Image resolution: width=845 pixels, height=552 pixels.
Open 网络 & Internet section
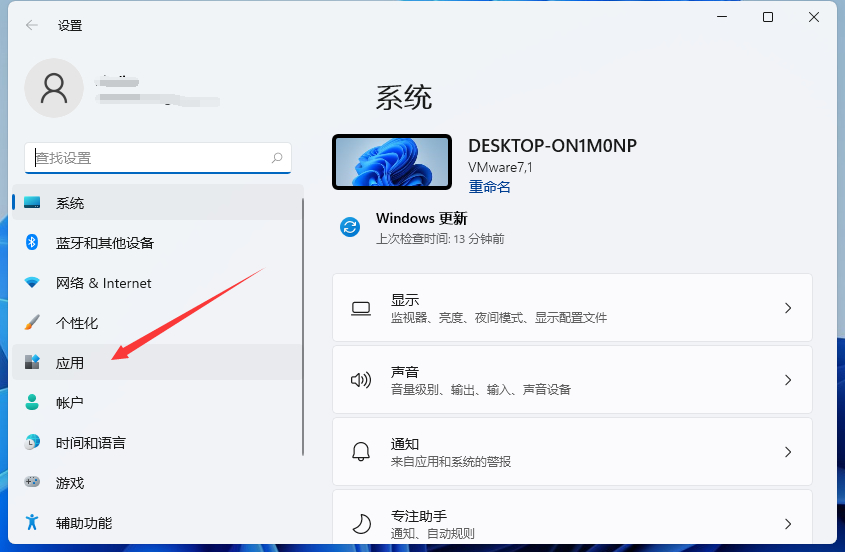[x=156, y=282]
